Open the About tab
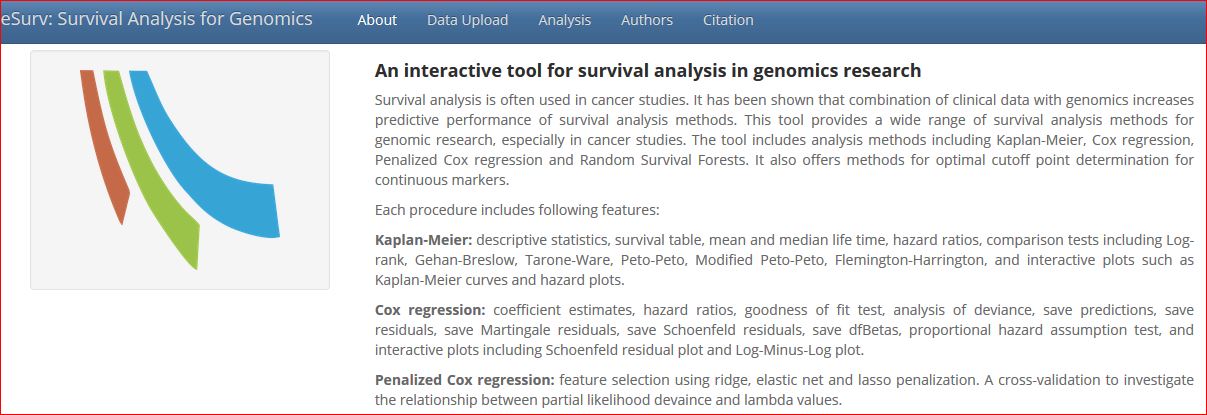Viewport: 1207px width, 415px height. click(377, 20)
